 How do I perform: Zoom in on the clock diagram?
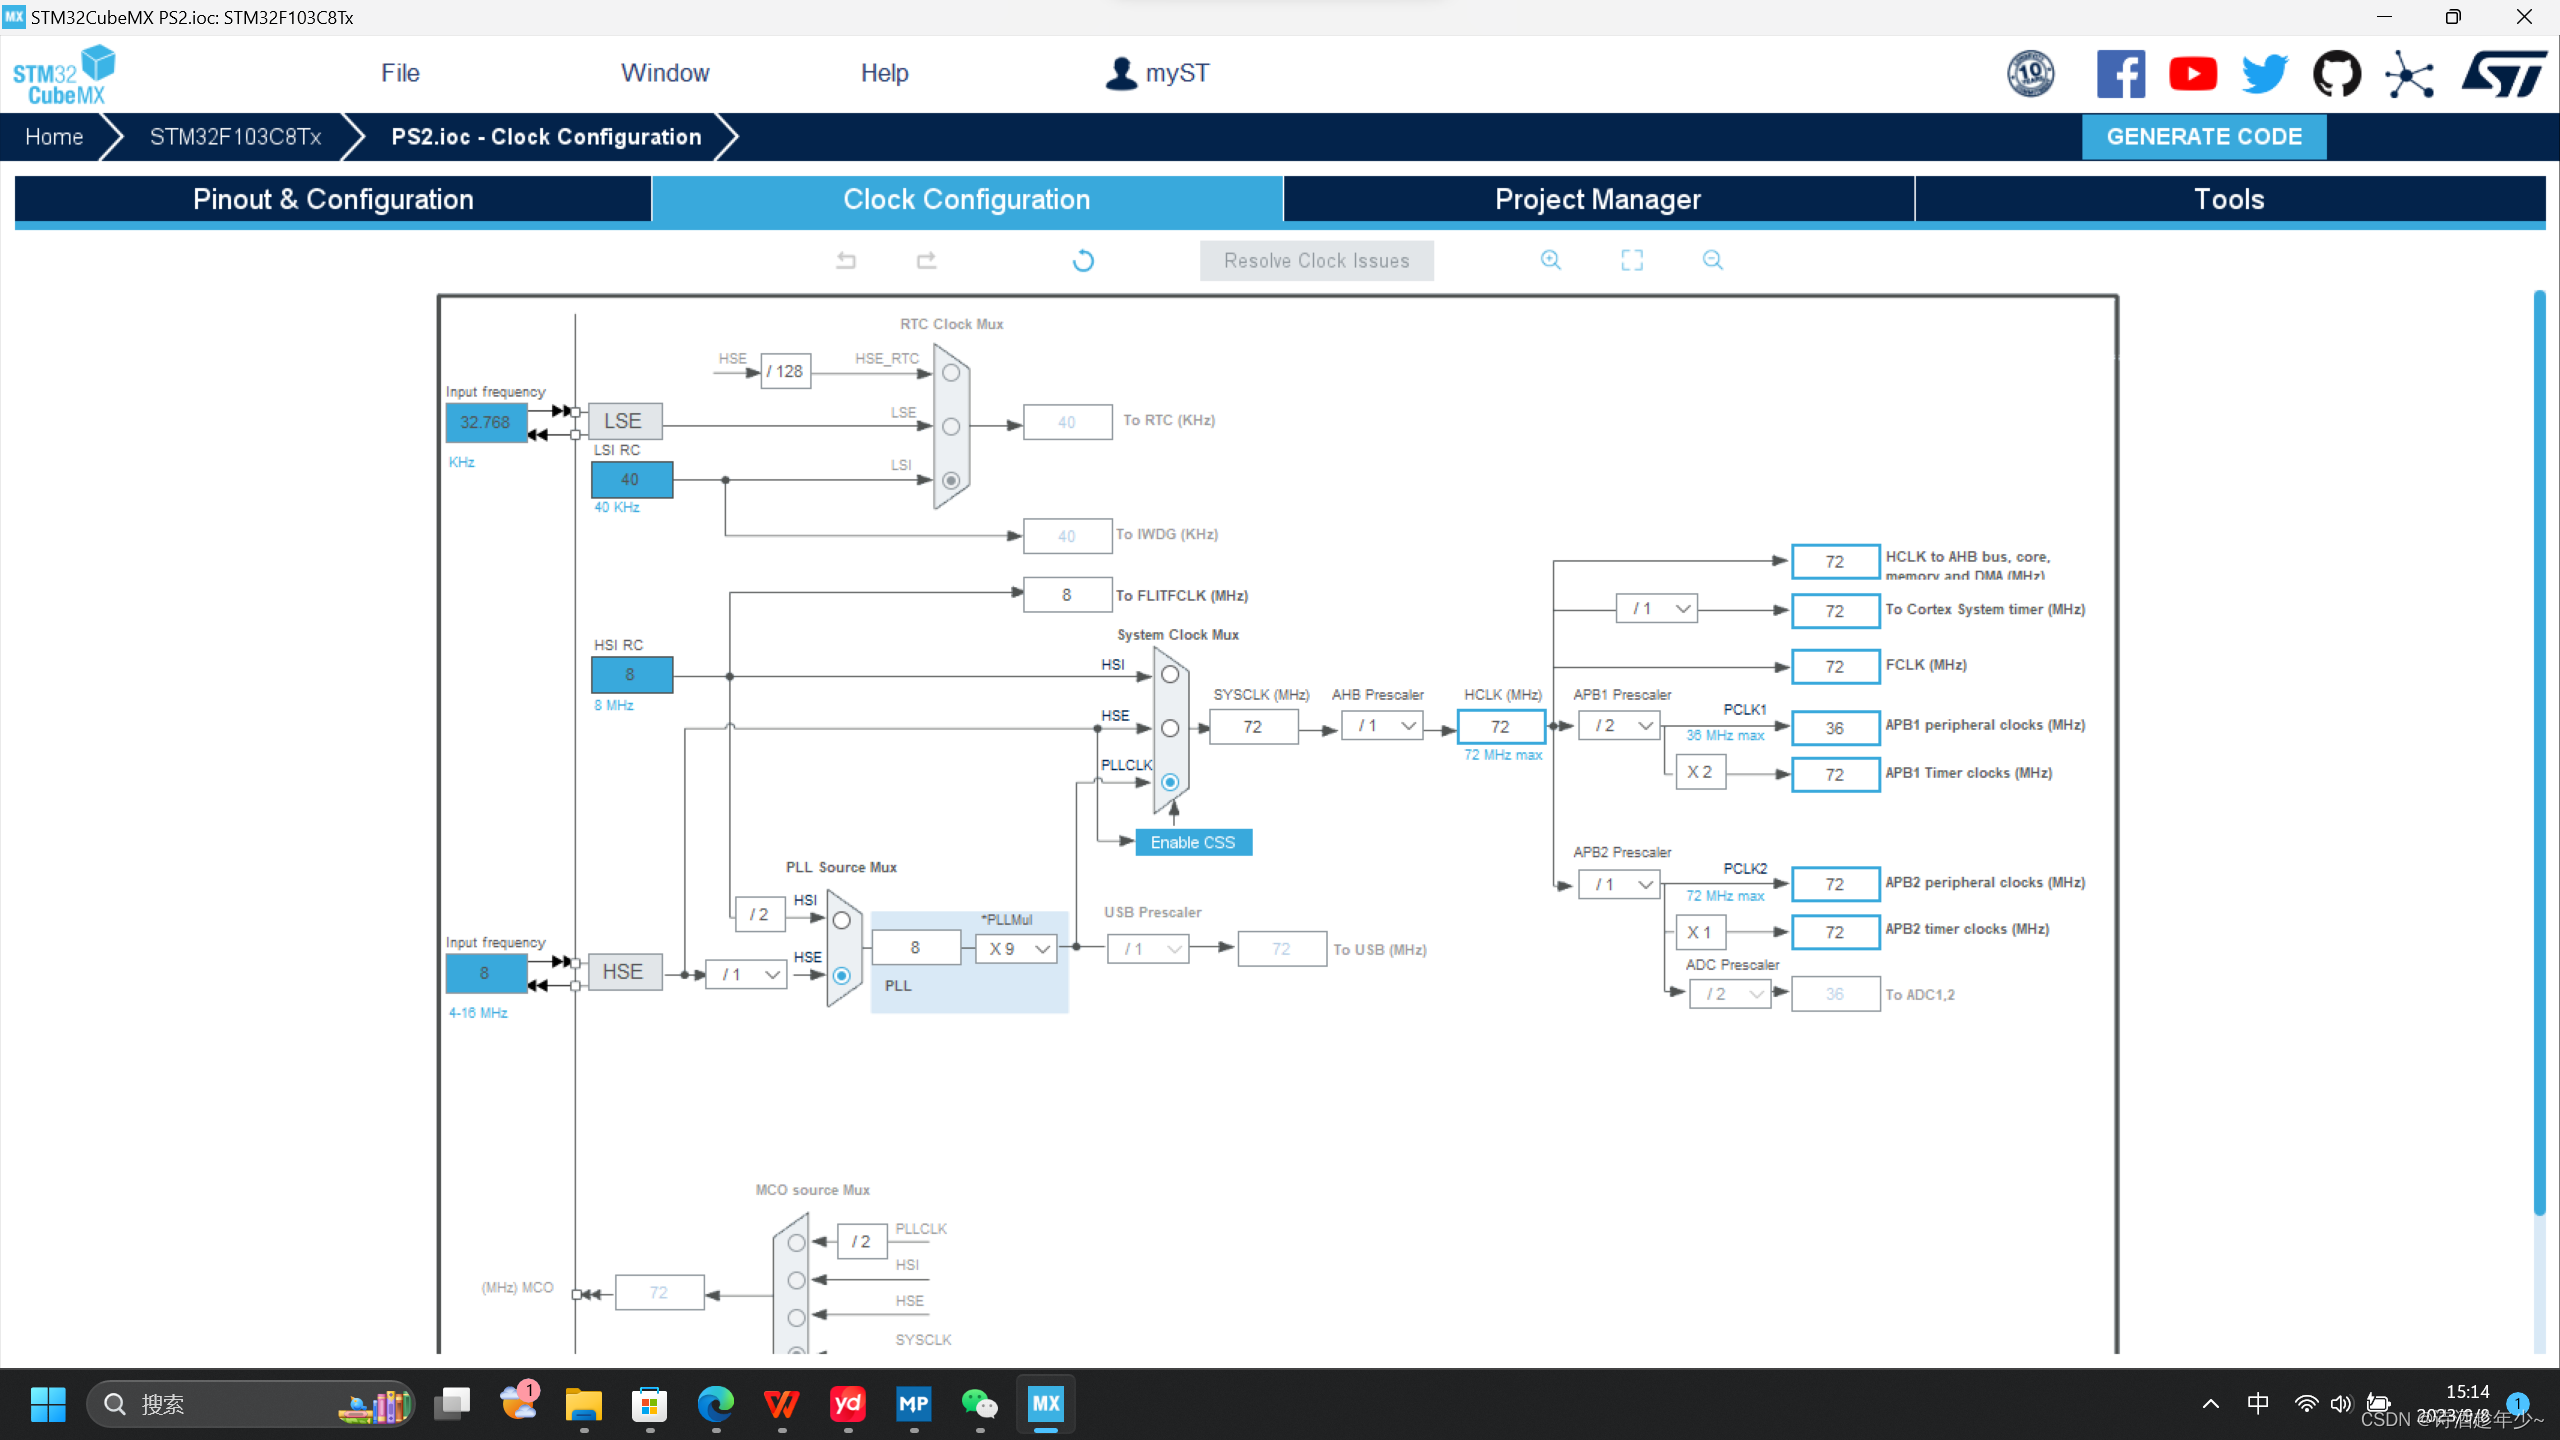(1550, 260)
